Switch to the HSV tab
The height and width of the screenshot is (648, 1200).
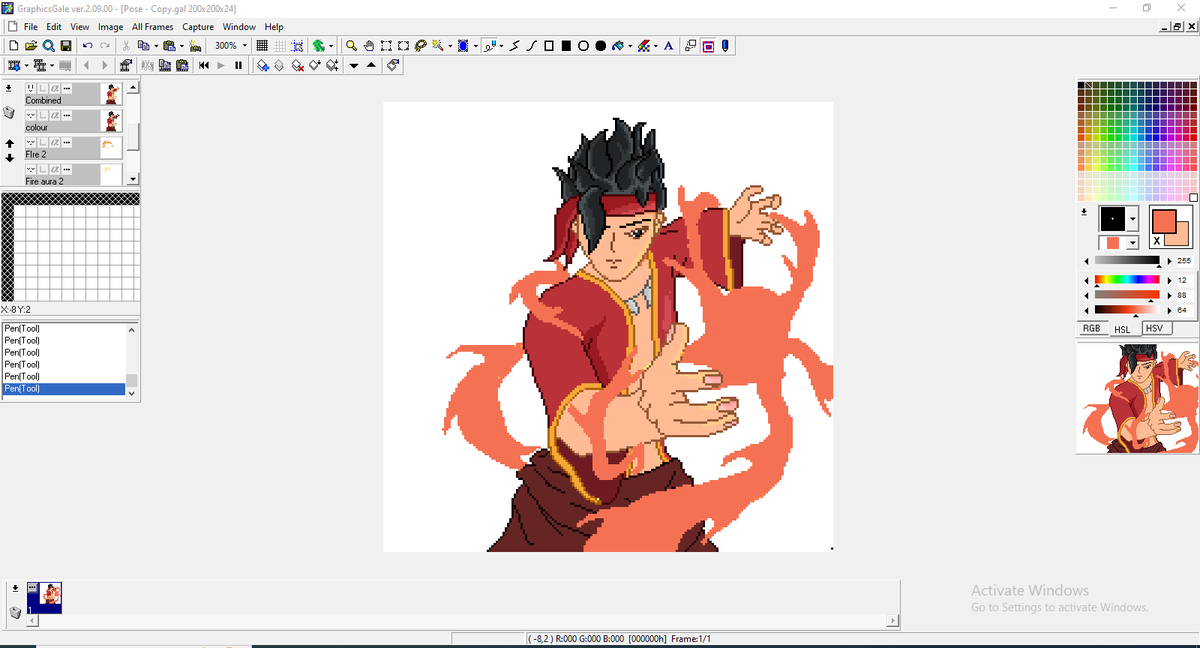(1154, 328)
